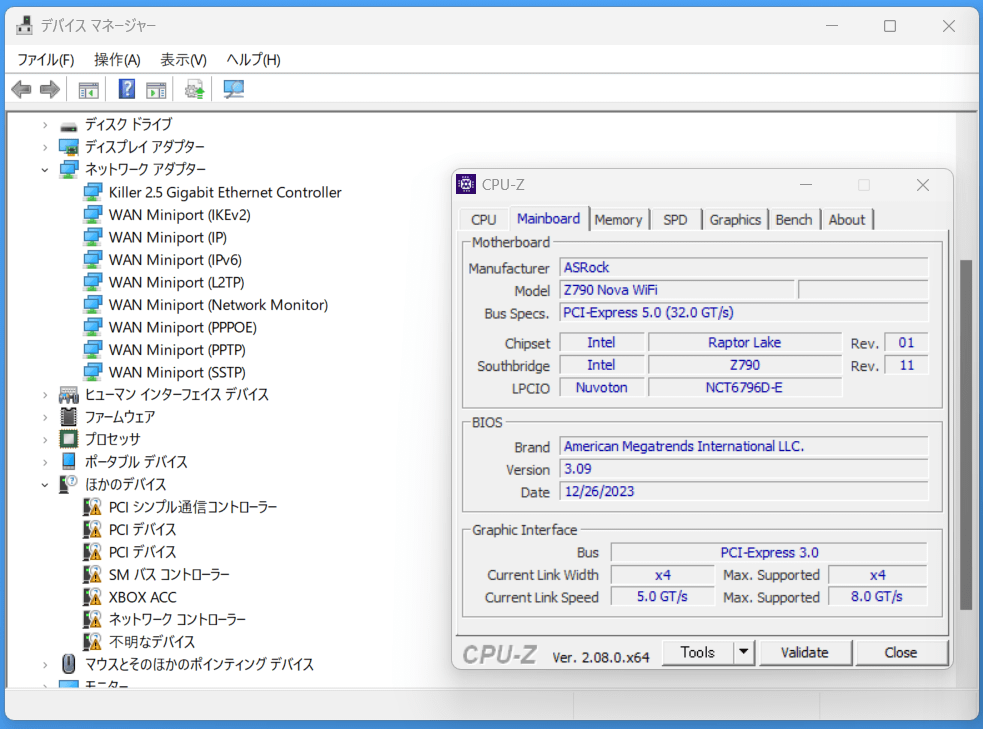Expand the プロセッサ node
The width and height of the screenshot is (983, 729).
pos(45,440)
